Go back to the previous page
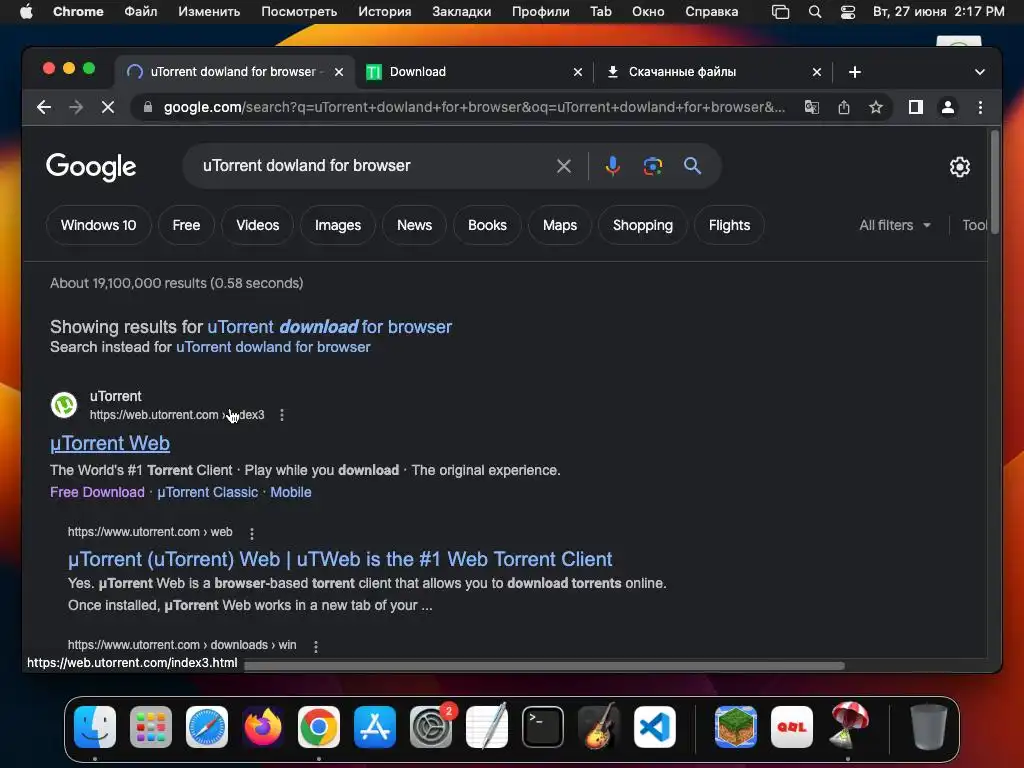This screenshot has width=1024, height=768. point(44,107)
